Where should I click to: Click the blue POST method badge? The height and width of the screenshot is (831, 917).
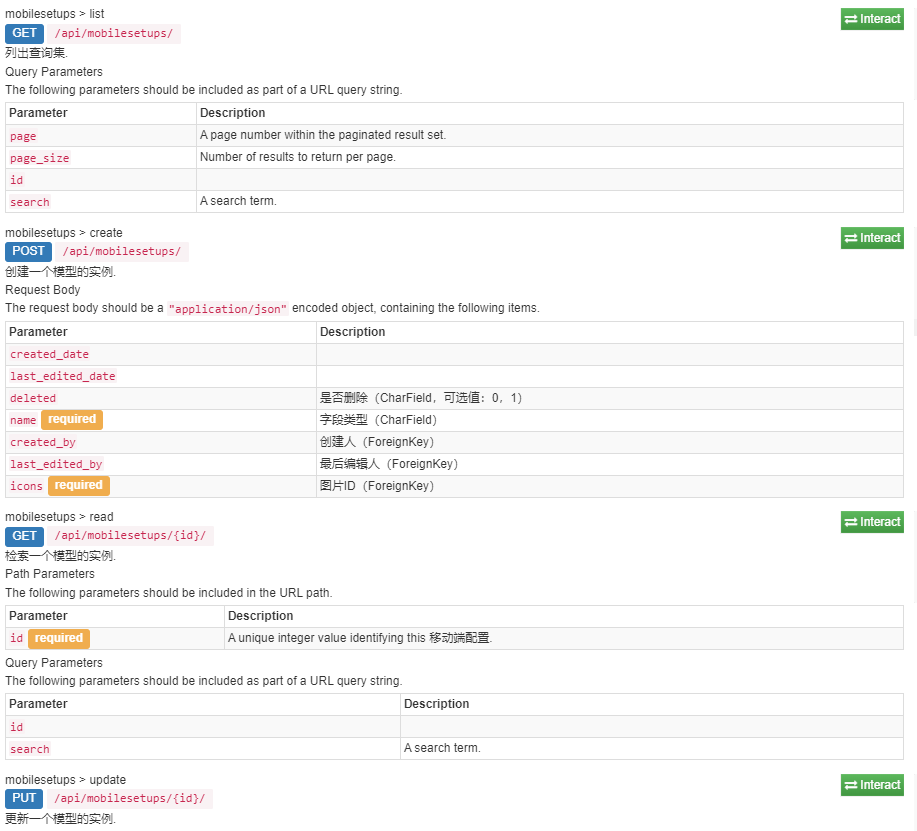tap(28, 252)
